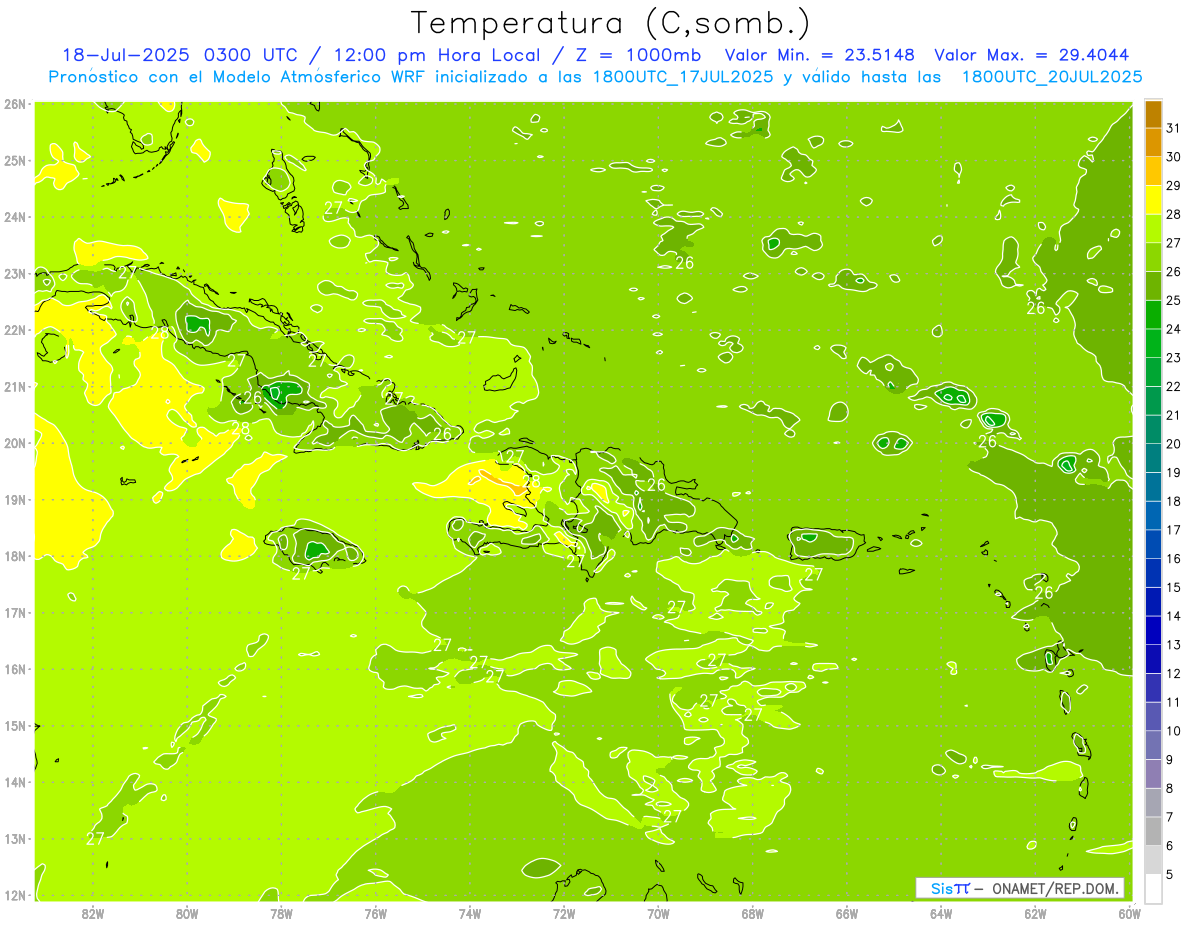Click the 70W longitude label
Screen dimensions: 1200x927
pyautogui.click(x=658, y=912)
